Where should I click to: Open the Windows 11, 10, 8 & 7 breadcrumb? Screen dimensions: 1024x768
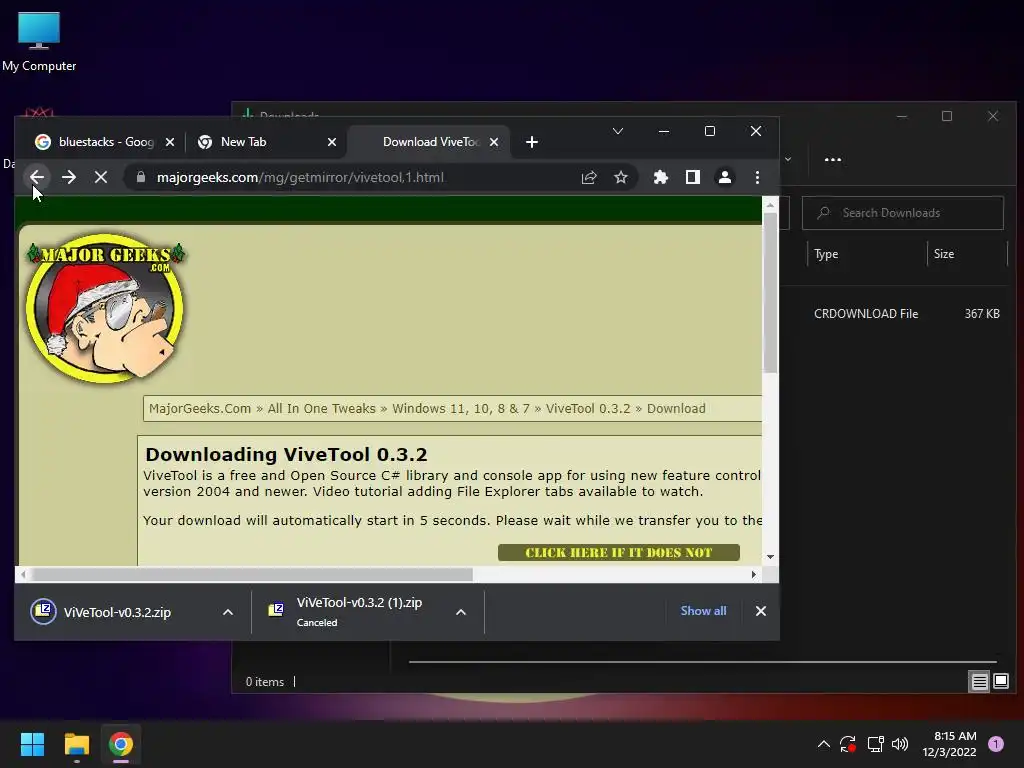(460, 409)
